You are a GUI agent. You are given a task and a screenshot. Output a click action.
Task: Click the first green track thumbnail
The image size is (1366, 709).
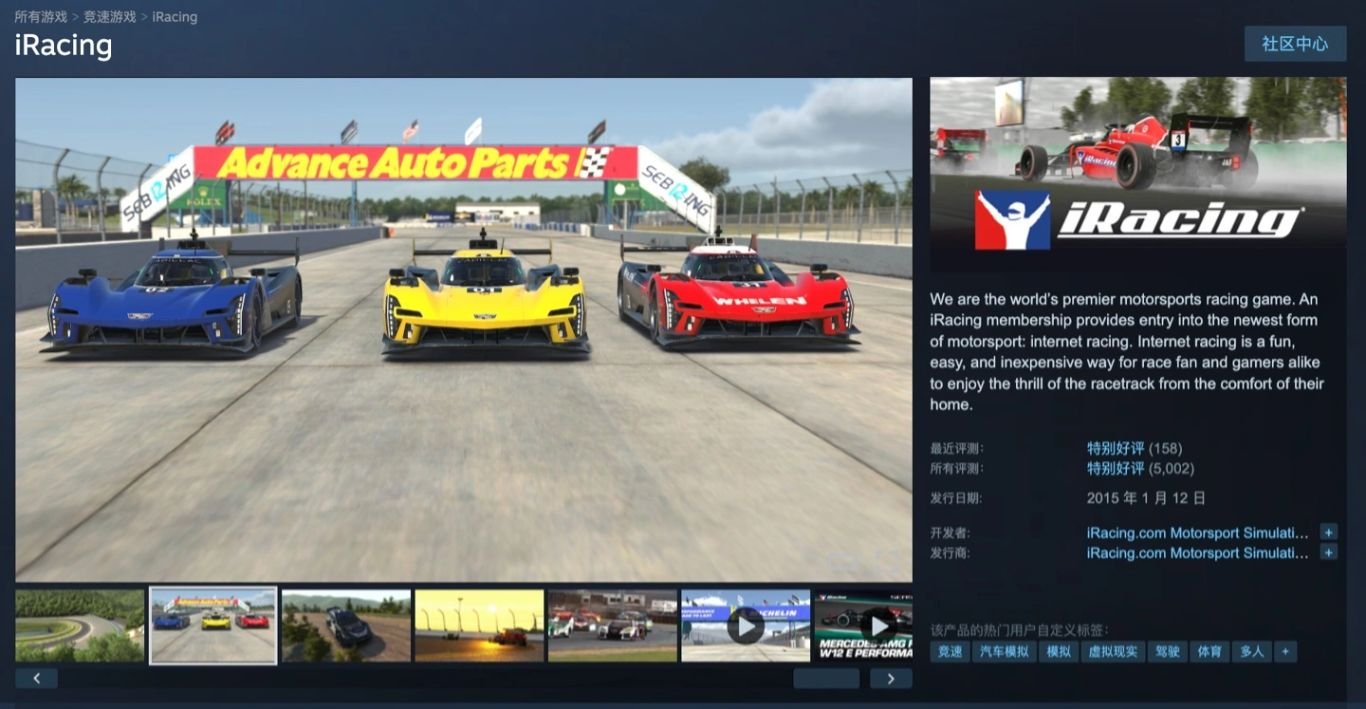pyautogui.click(x=80, y=625)
